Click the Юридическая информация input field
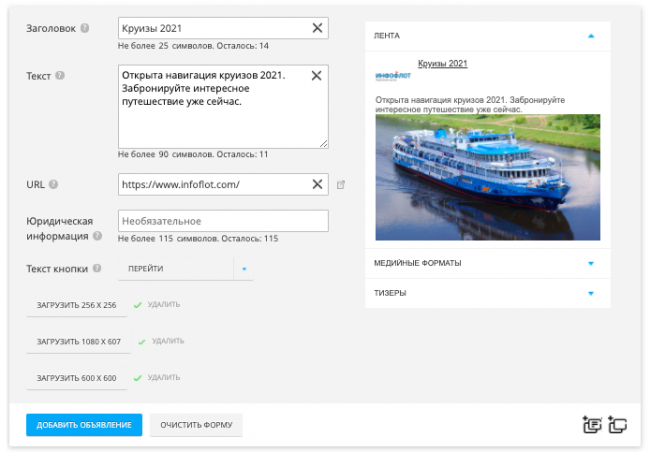 tap(223, 221)
